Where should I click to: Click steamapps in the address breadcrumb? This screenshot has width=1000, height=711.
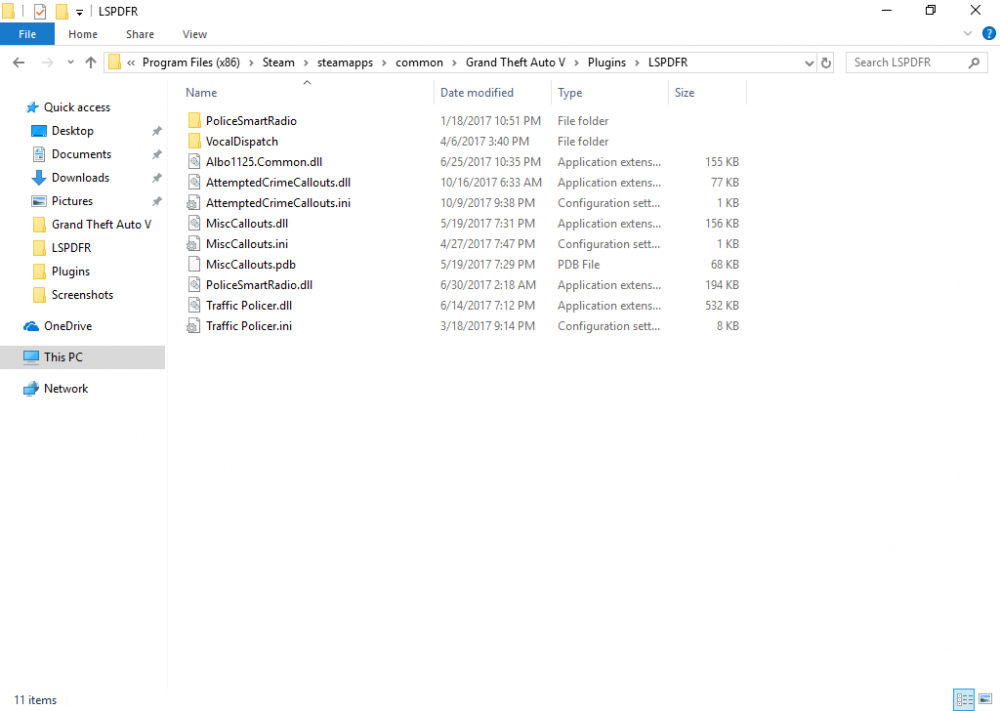click(345, 62)
